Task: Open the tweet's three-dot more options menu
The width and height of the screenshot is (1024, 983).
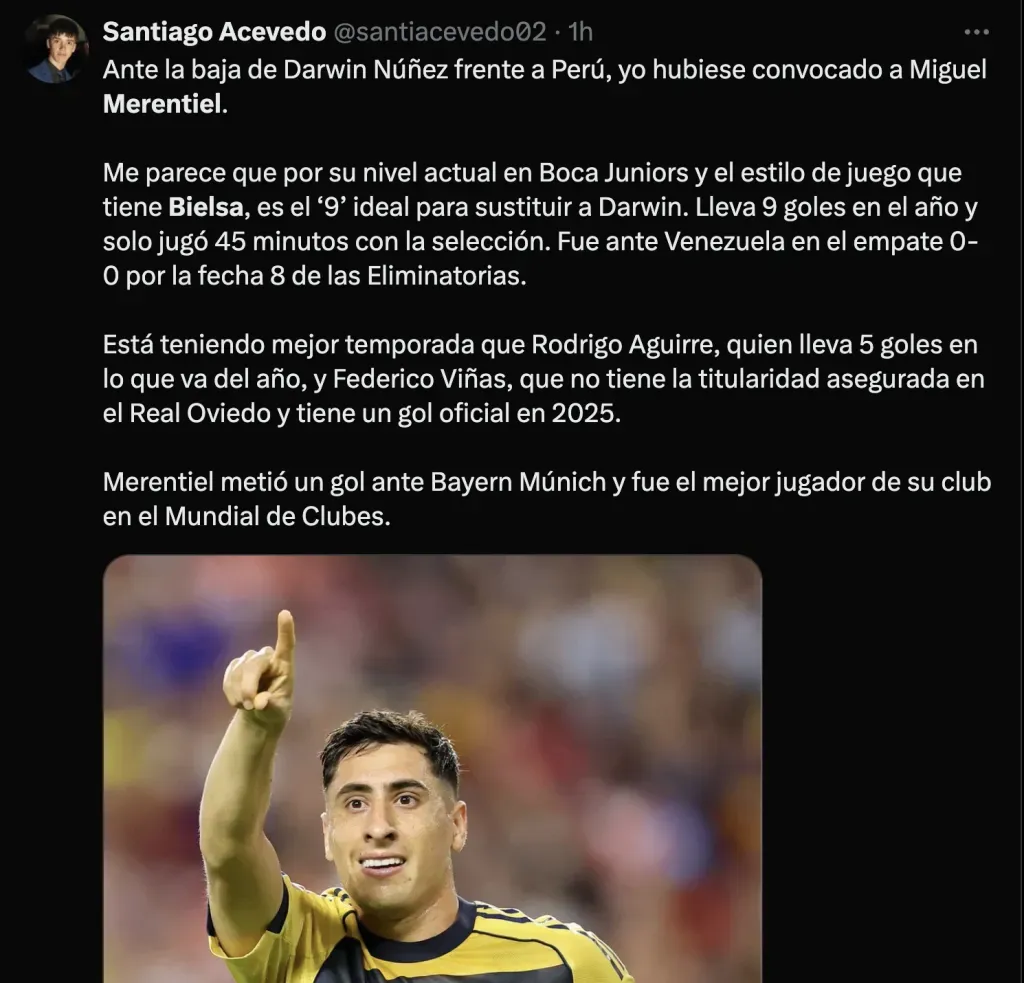Action: 976,32
